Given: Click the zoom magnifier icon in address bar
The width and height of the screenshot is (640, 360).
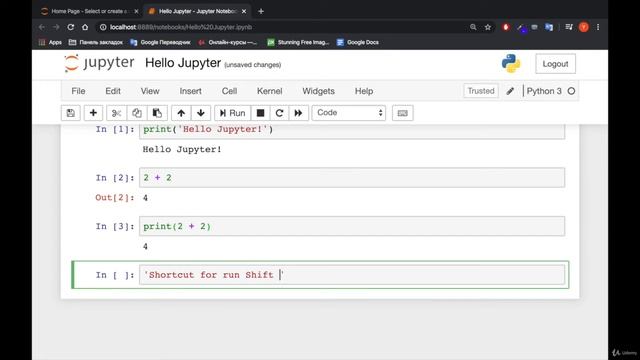Looking at the screenshot, I should point(473,27).
